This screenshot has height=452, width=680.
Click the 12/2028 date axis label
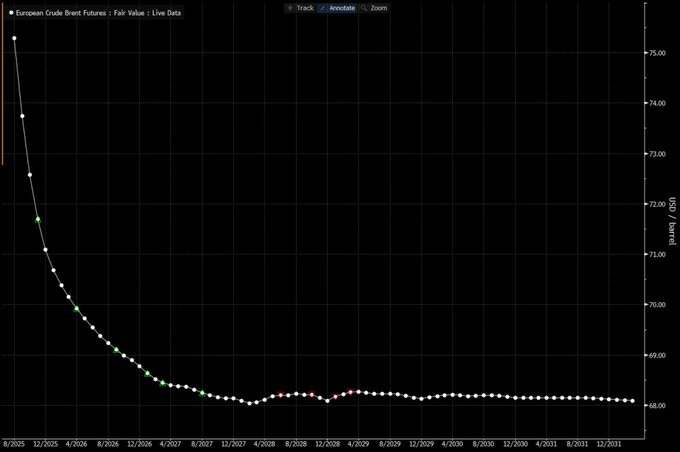pyautogui.click(x=327, y=444)
